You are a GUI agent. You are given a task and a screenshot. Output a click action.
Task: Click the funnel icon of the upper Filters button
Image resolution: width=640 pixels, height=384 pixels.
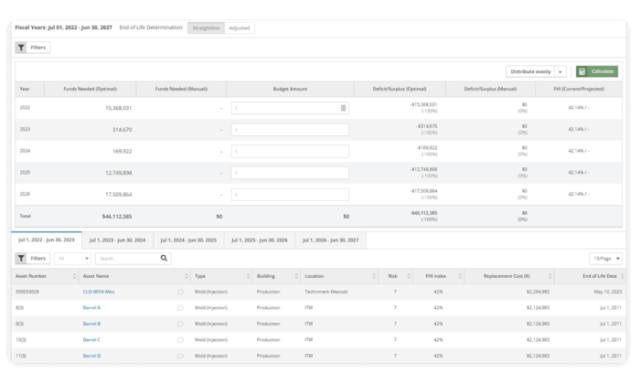[21, 48]
